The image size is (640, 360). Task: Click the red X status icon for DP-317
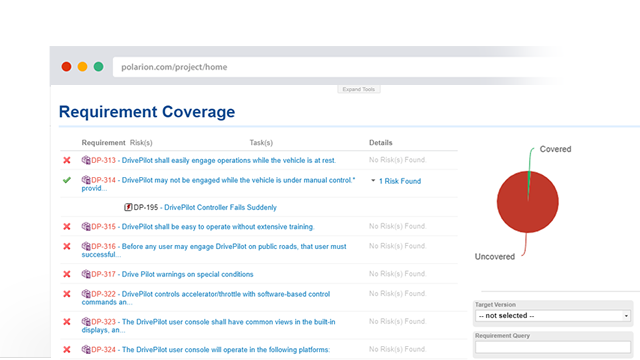(x=67, y=274)
